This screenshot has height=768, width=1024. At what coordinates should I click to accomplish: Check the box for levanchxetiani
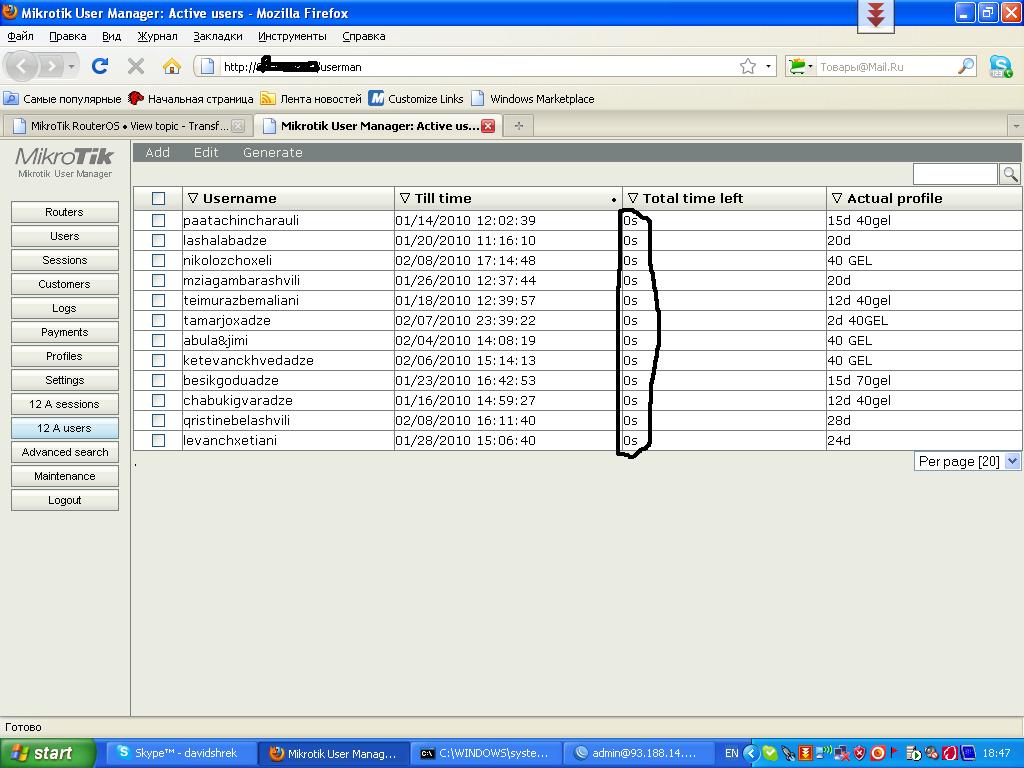158,440
